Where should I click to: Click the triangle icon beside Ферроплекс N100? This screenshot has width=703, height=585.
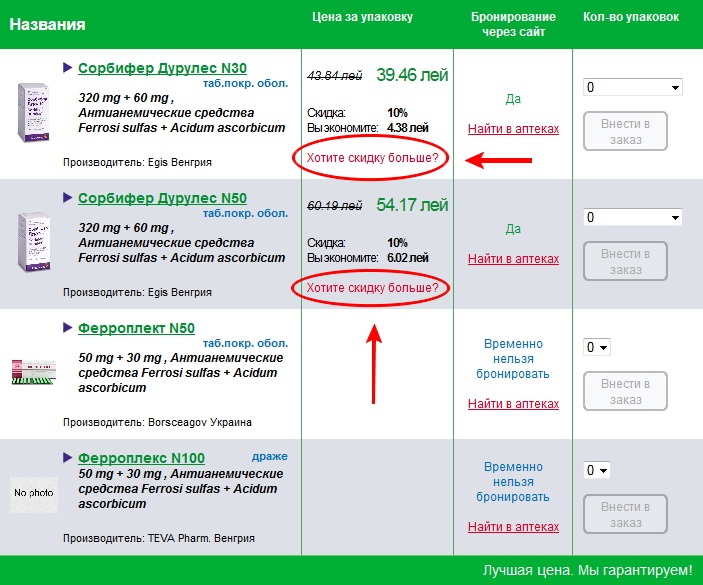tap(67, 457)
